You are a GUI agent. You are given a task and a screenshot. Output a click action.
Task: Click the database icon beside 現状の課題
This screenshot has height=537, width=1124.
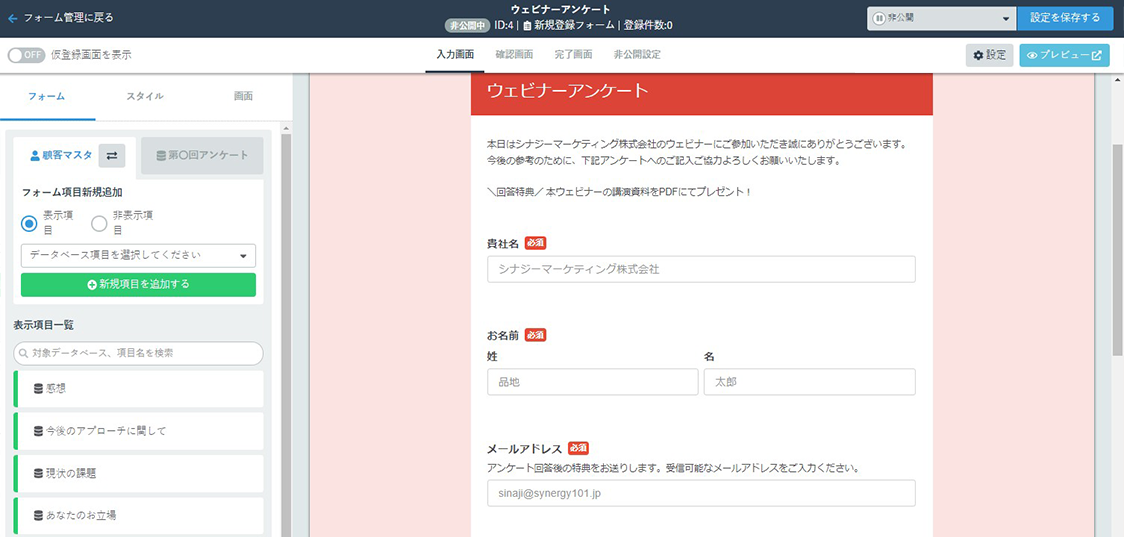(39, 473)
